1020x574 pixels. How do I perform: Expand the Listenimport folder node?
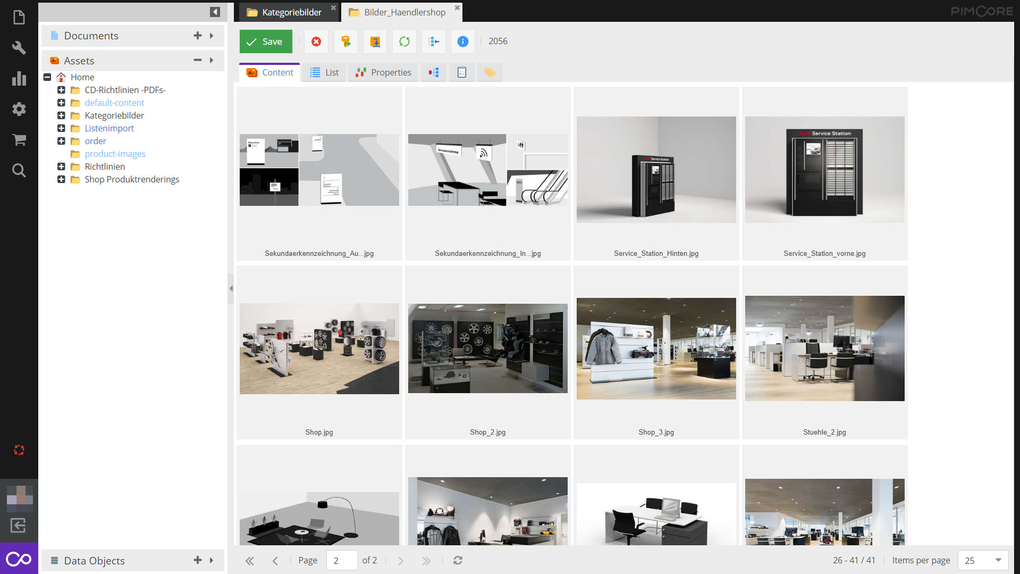click(61, 128)
